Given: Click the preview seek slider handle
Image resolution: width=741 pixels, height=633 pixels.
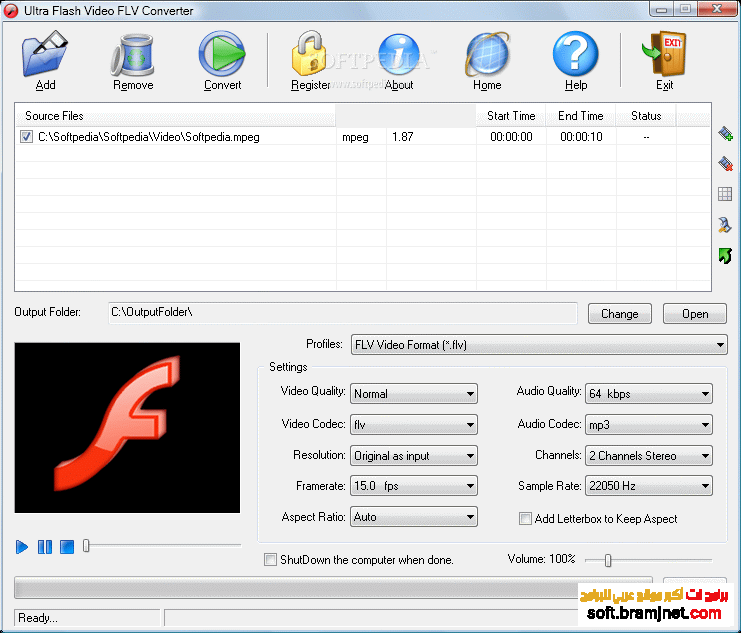Looking at the screenshot, I should [x=86, y=546].
